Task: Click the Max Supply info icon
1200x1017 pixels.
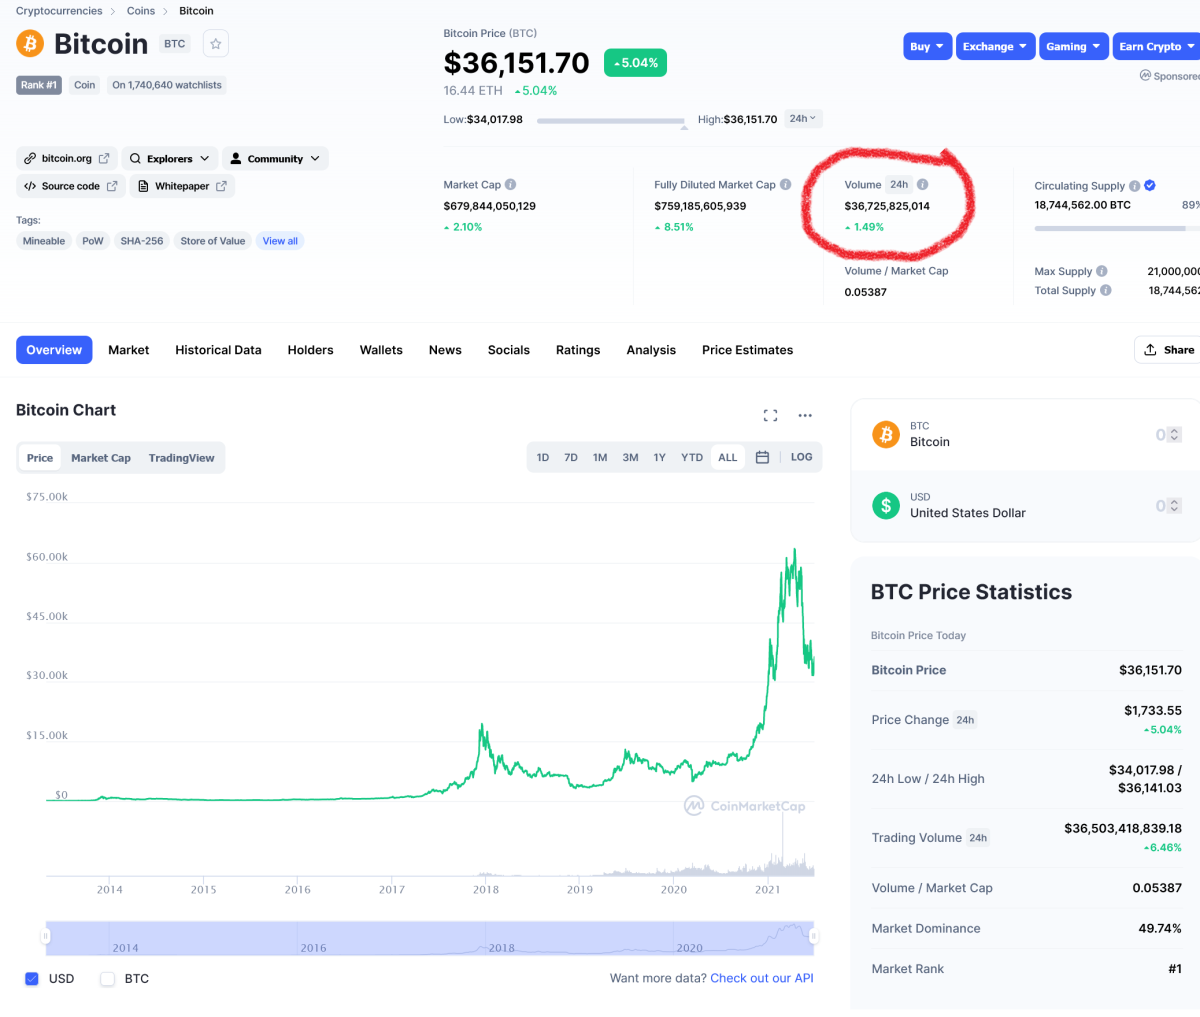Action: coord(1102,271)
